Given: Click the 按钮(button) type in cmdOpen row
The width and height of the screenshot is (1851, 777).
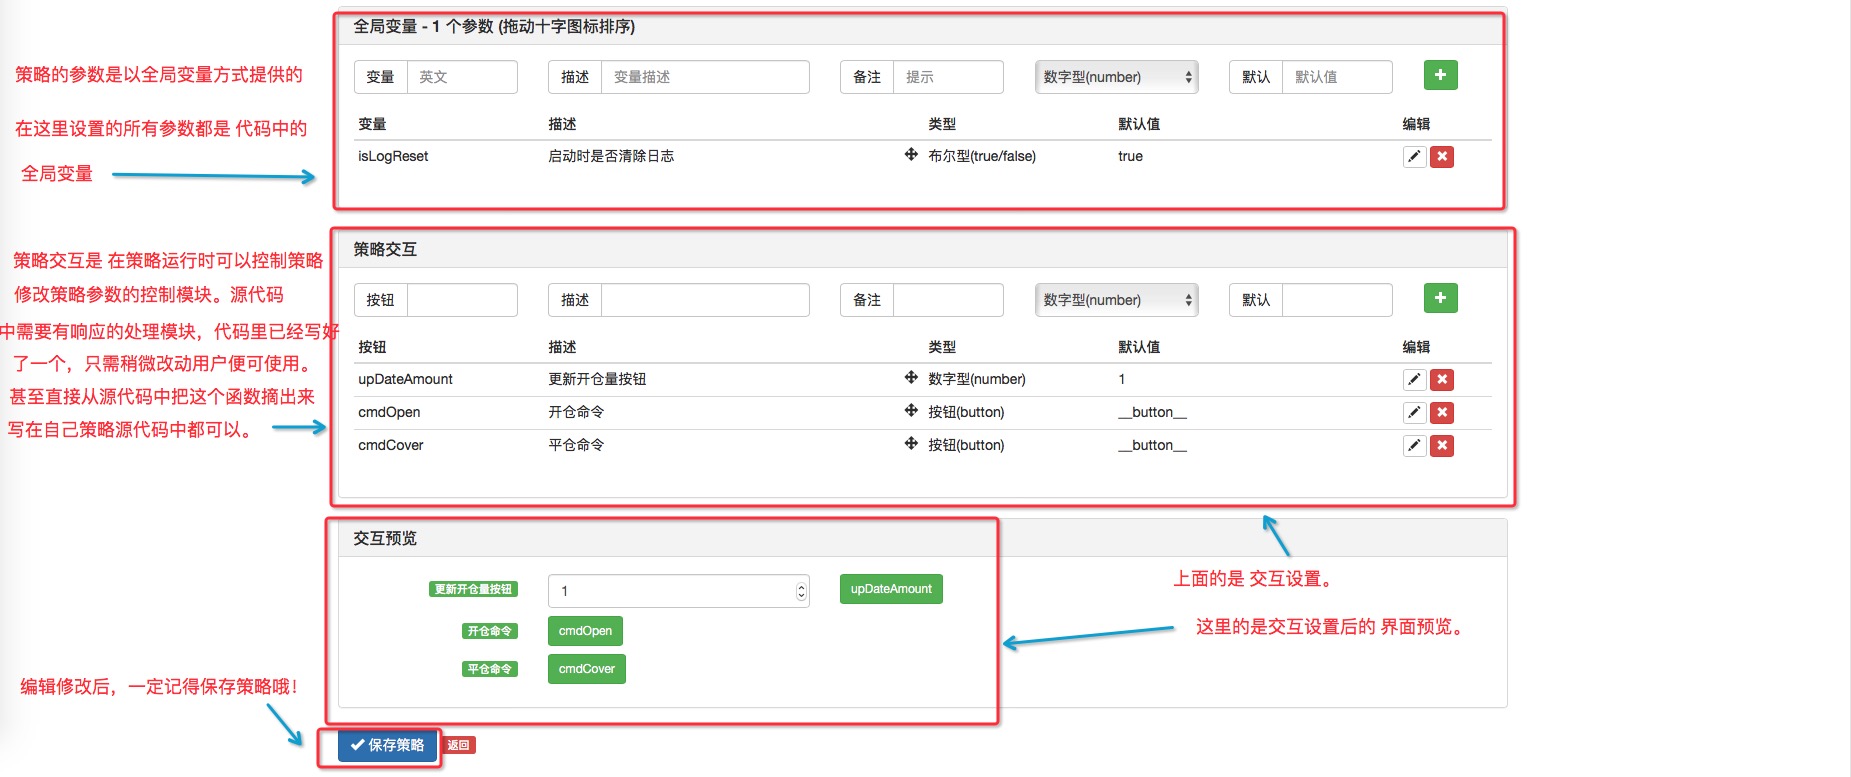Looking at the screenshot, I should click(x=966, y=412).
